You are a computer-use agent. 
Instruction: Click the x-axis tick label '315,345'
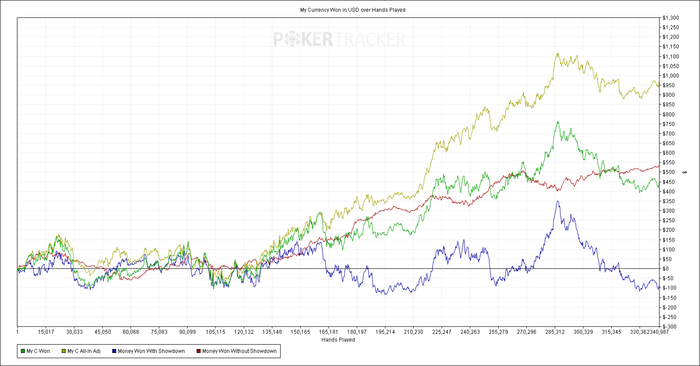coord(612,332)
